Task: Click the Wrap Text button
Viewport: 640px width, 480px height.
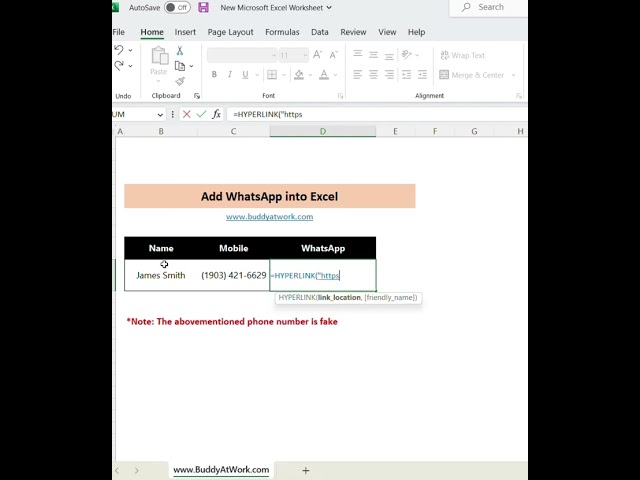Action: click(x=462, y=55)
